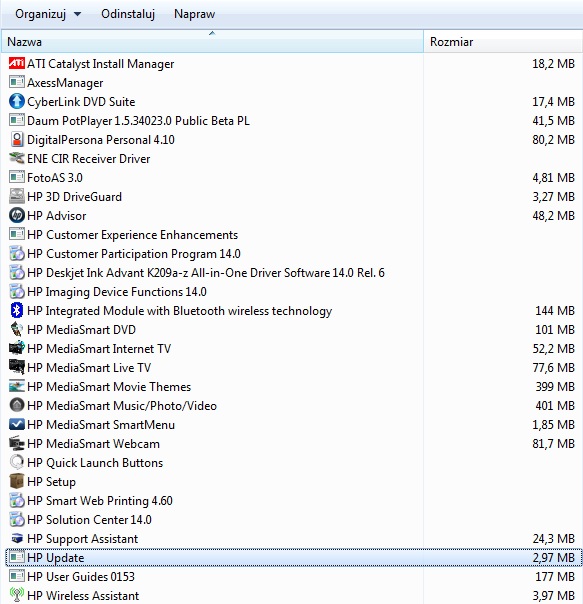The height and width of the screenshot is (604, 583).
Task: Select the HP Setup entry
Action: [x=294, y=482]
